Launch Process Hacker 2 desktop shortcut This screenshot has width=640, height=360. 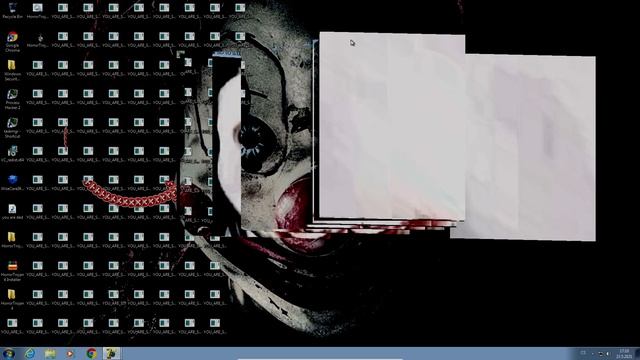[12, 99]
